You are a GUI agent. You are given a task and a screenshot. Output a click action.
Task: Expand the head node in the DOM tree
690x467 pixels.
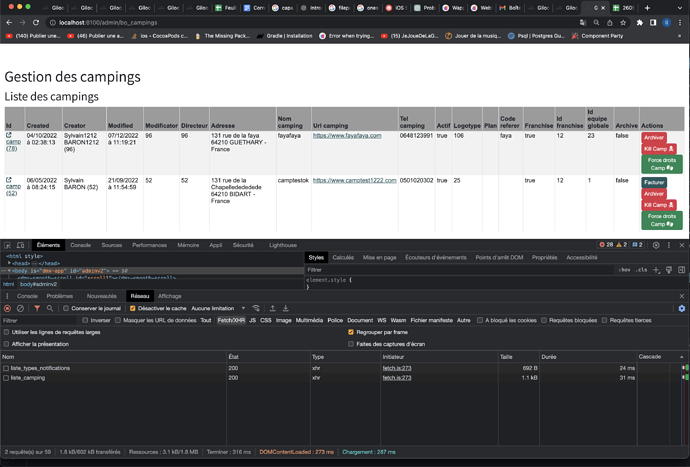pyautogui.click(x=9, y=263)
